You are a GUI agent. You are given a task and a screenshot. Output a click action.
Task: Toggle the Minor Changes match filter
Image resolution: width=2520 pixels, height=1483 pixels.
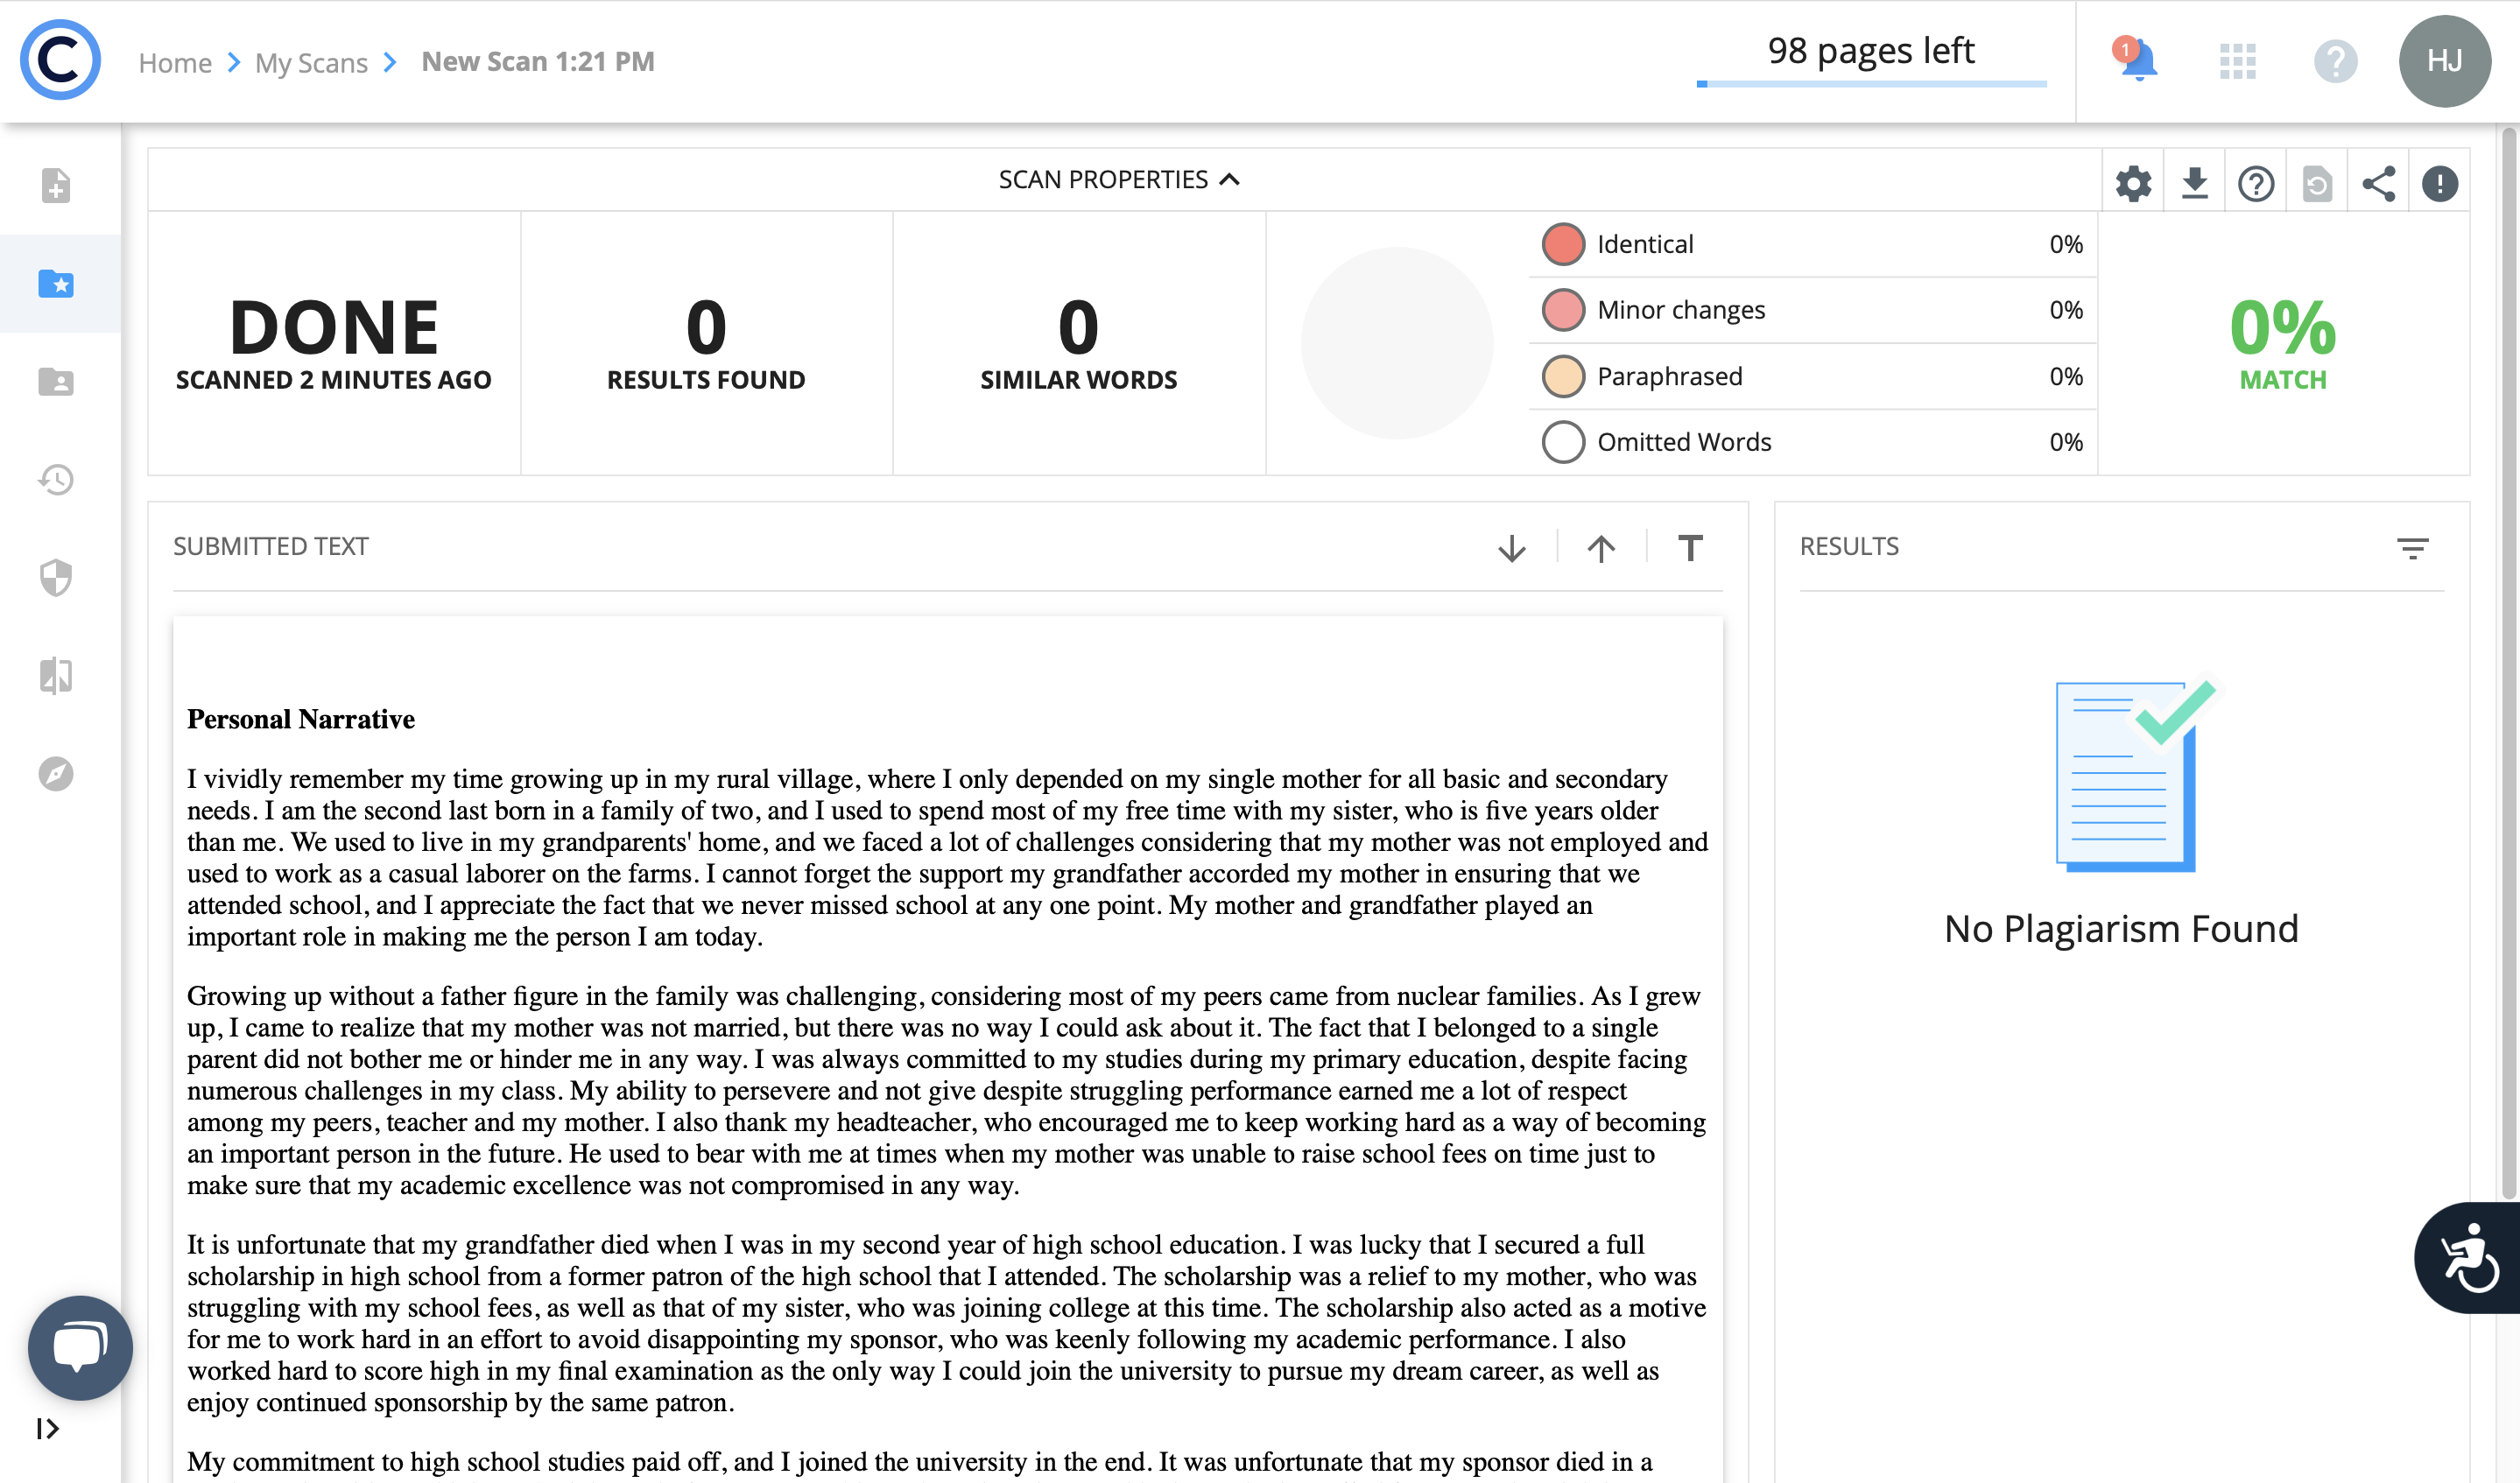(x=1561, y=311)
